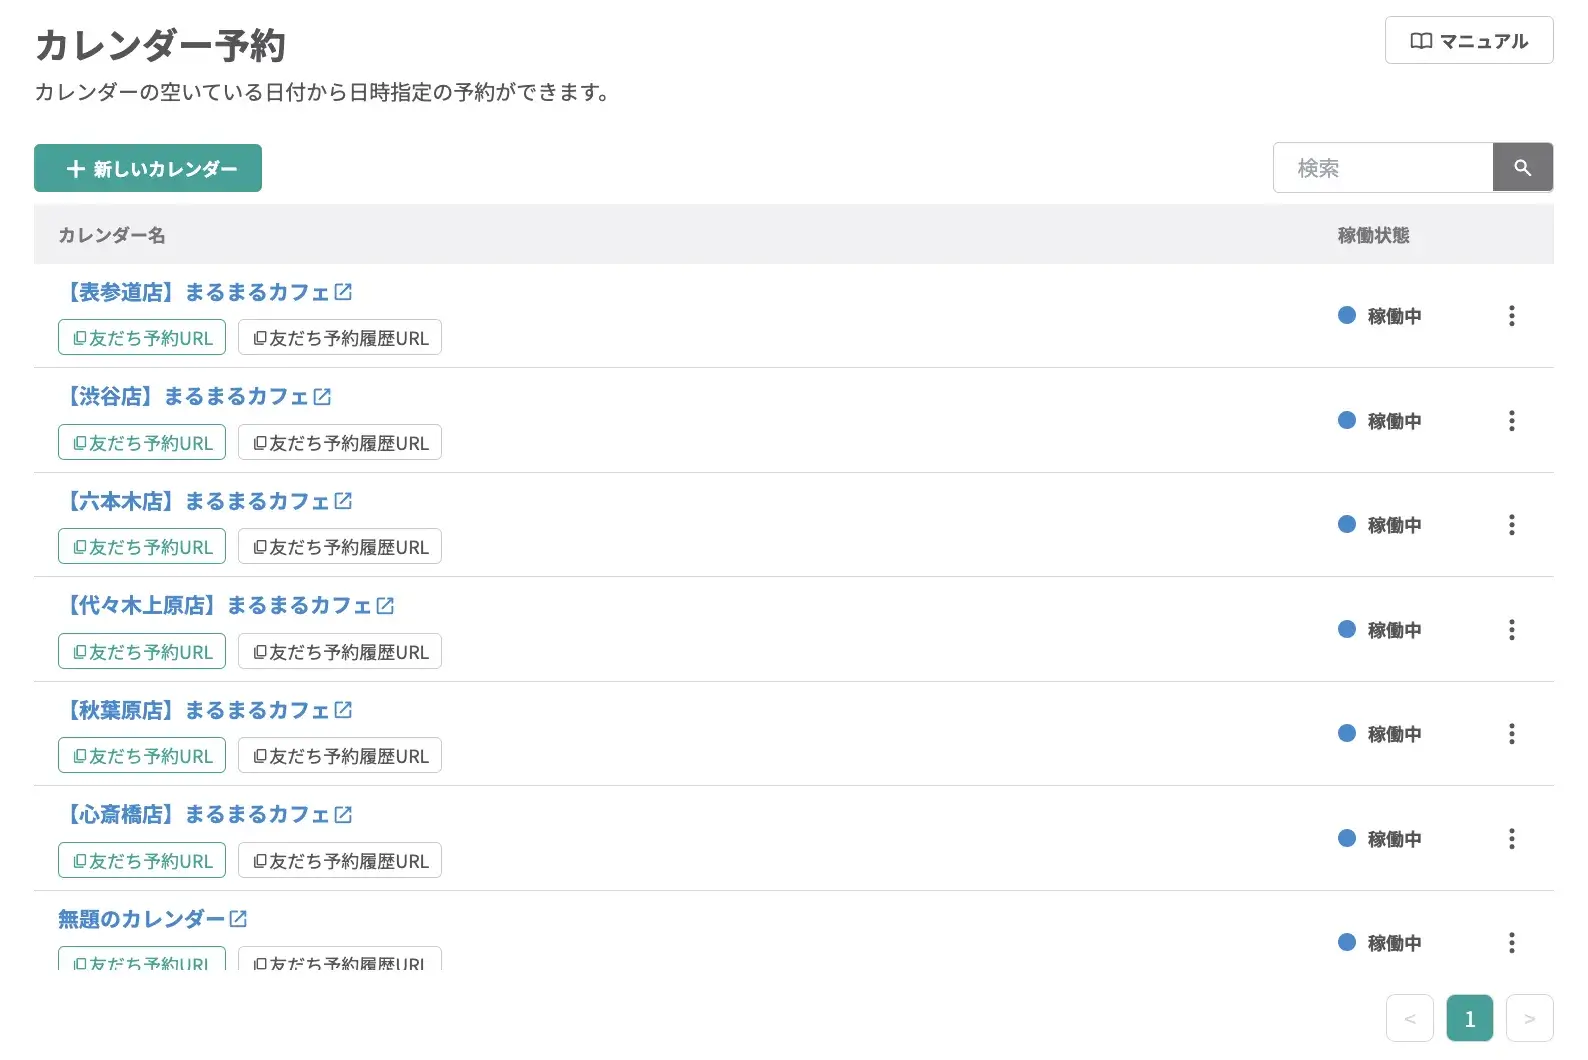Image resolution: width=1588 pixels, height=1060 pixels.
Task: Click external-link icon beside 表参道店 まるまるカフェ
Action: [343, 292]
